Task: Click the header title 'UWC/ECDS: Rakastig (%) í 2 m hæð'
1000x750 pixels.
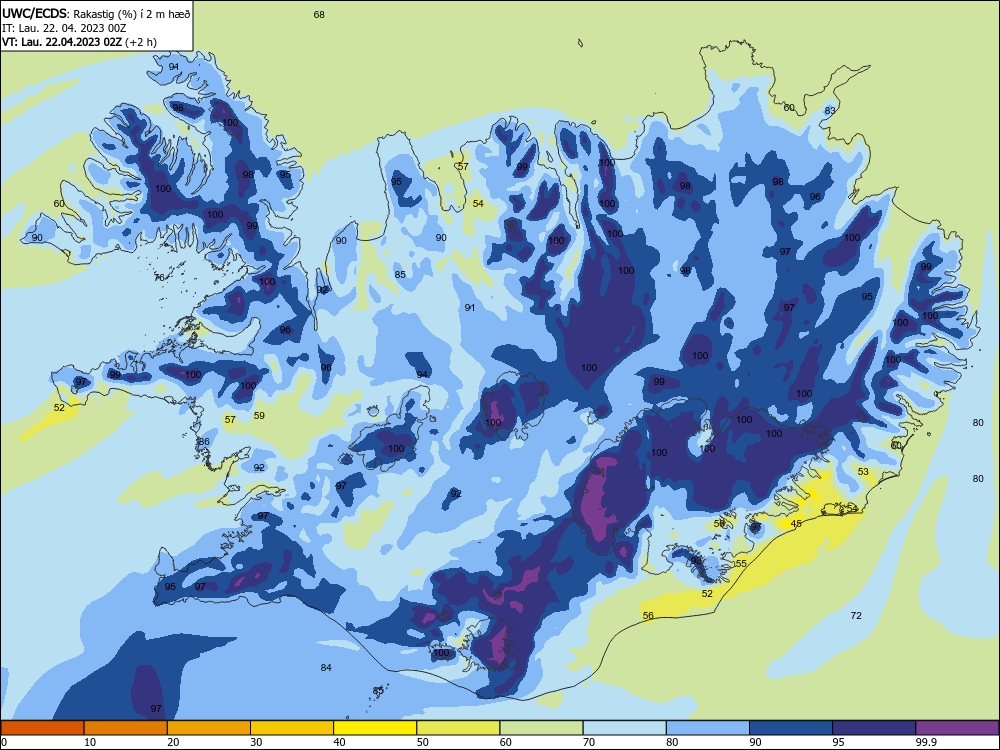Action: click(96, 13)
